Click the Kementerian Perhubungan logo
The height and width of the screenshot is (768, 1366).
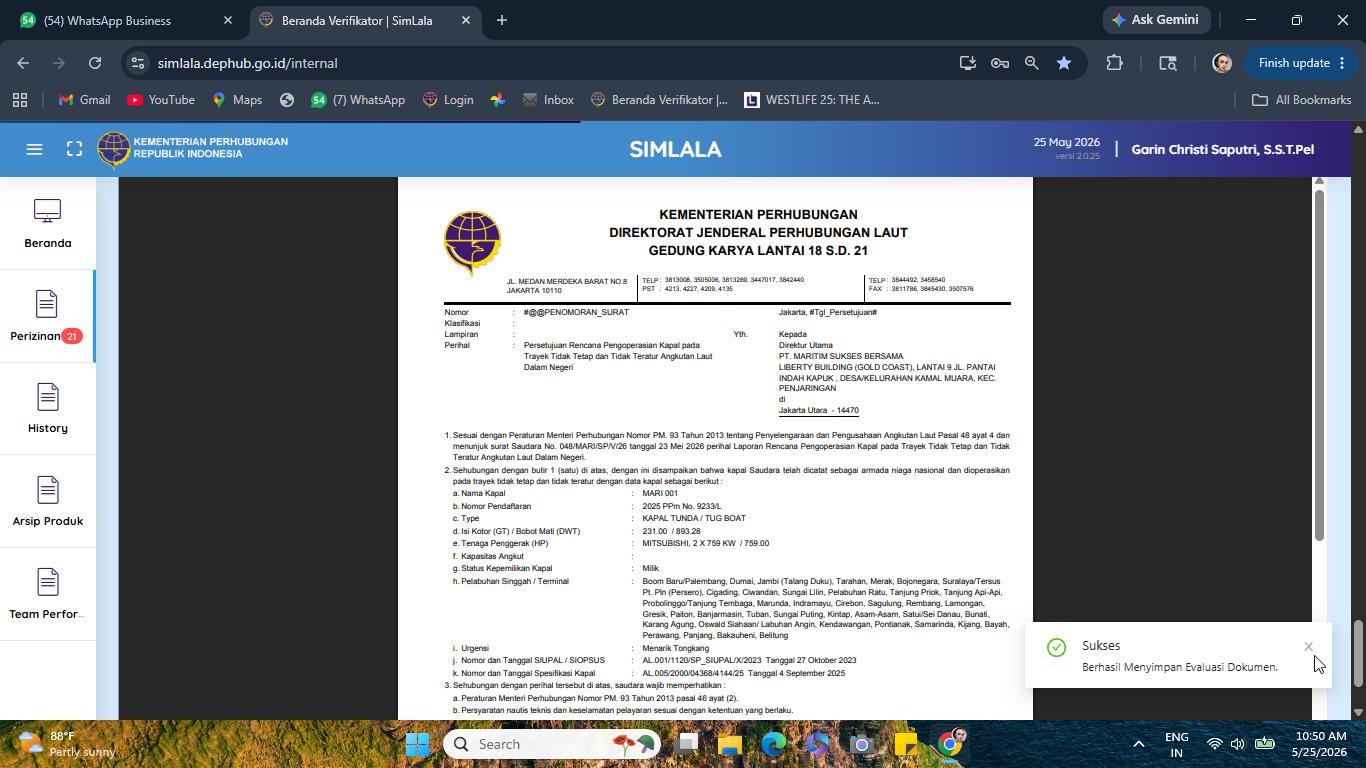pyautogui.click(x=113, y=150)
